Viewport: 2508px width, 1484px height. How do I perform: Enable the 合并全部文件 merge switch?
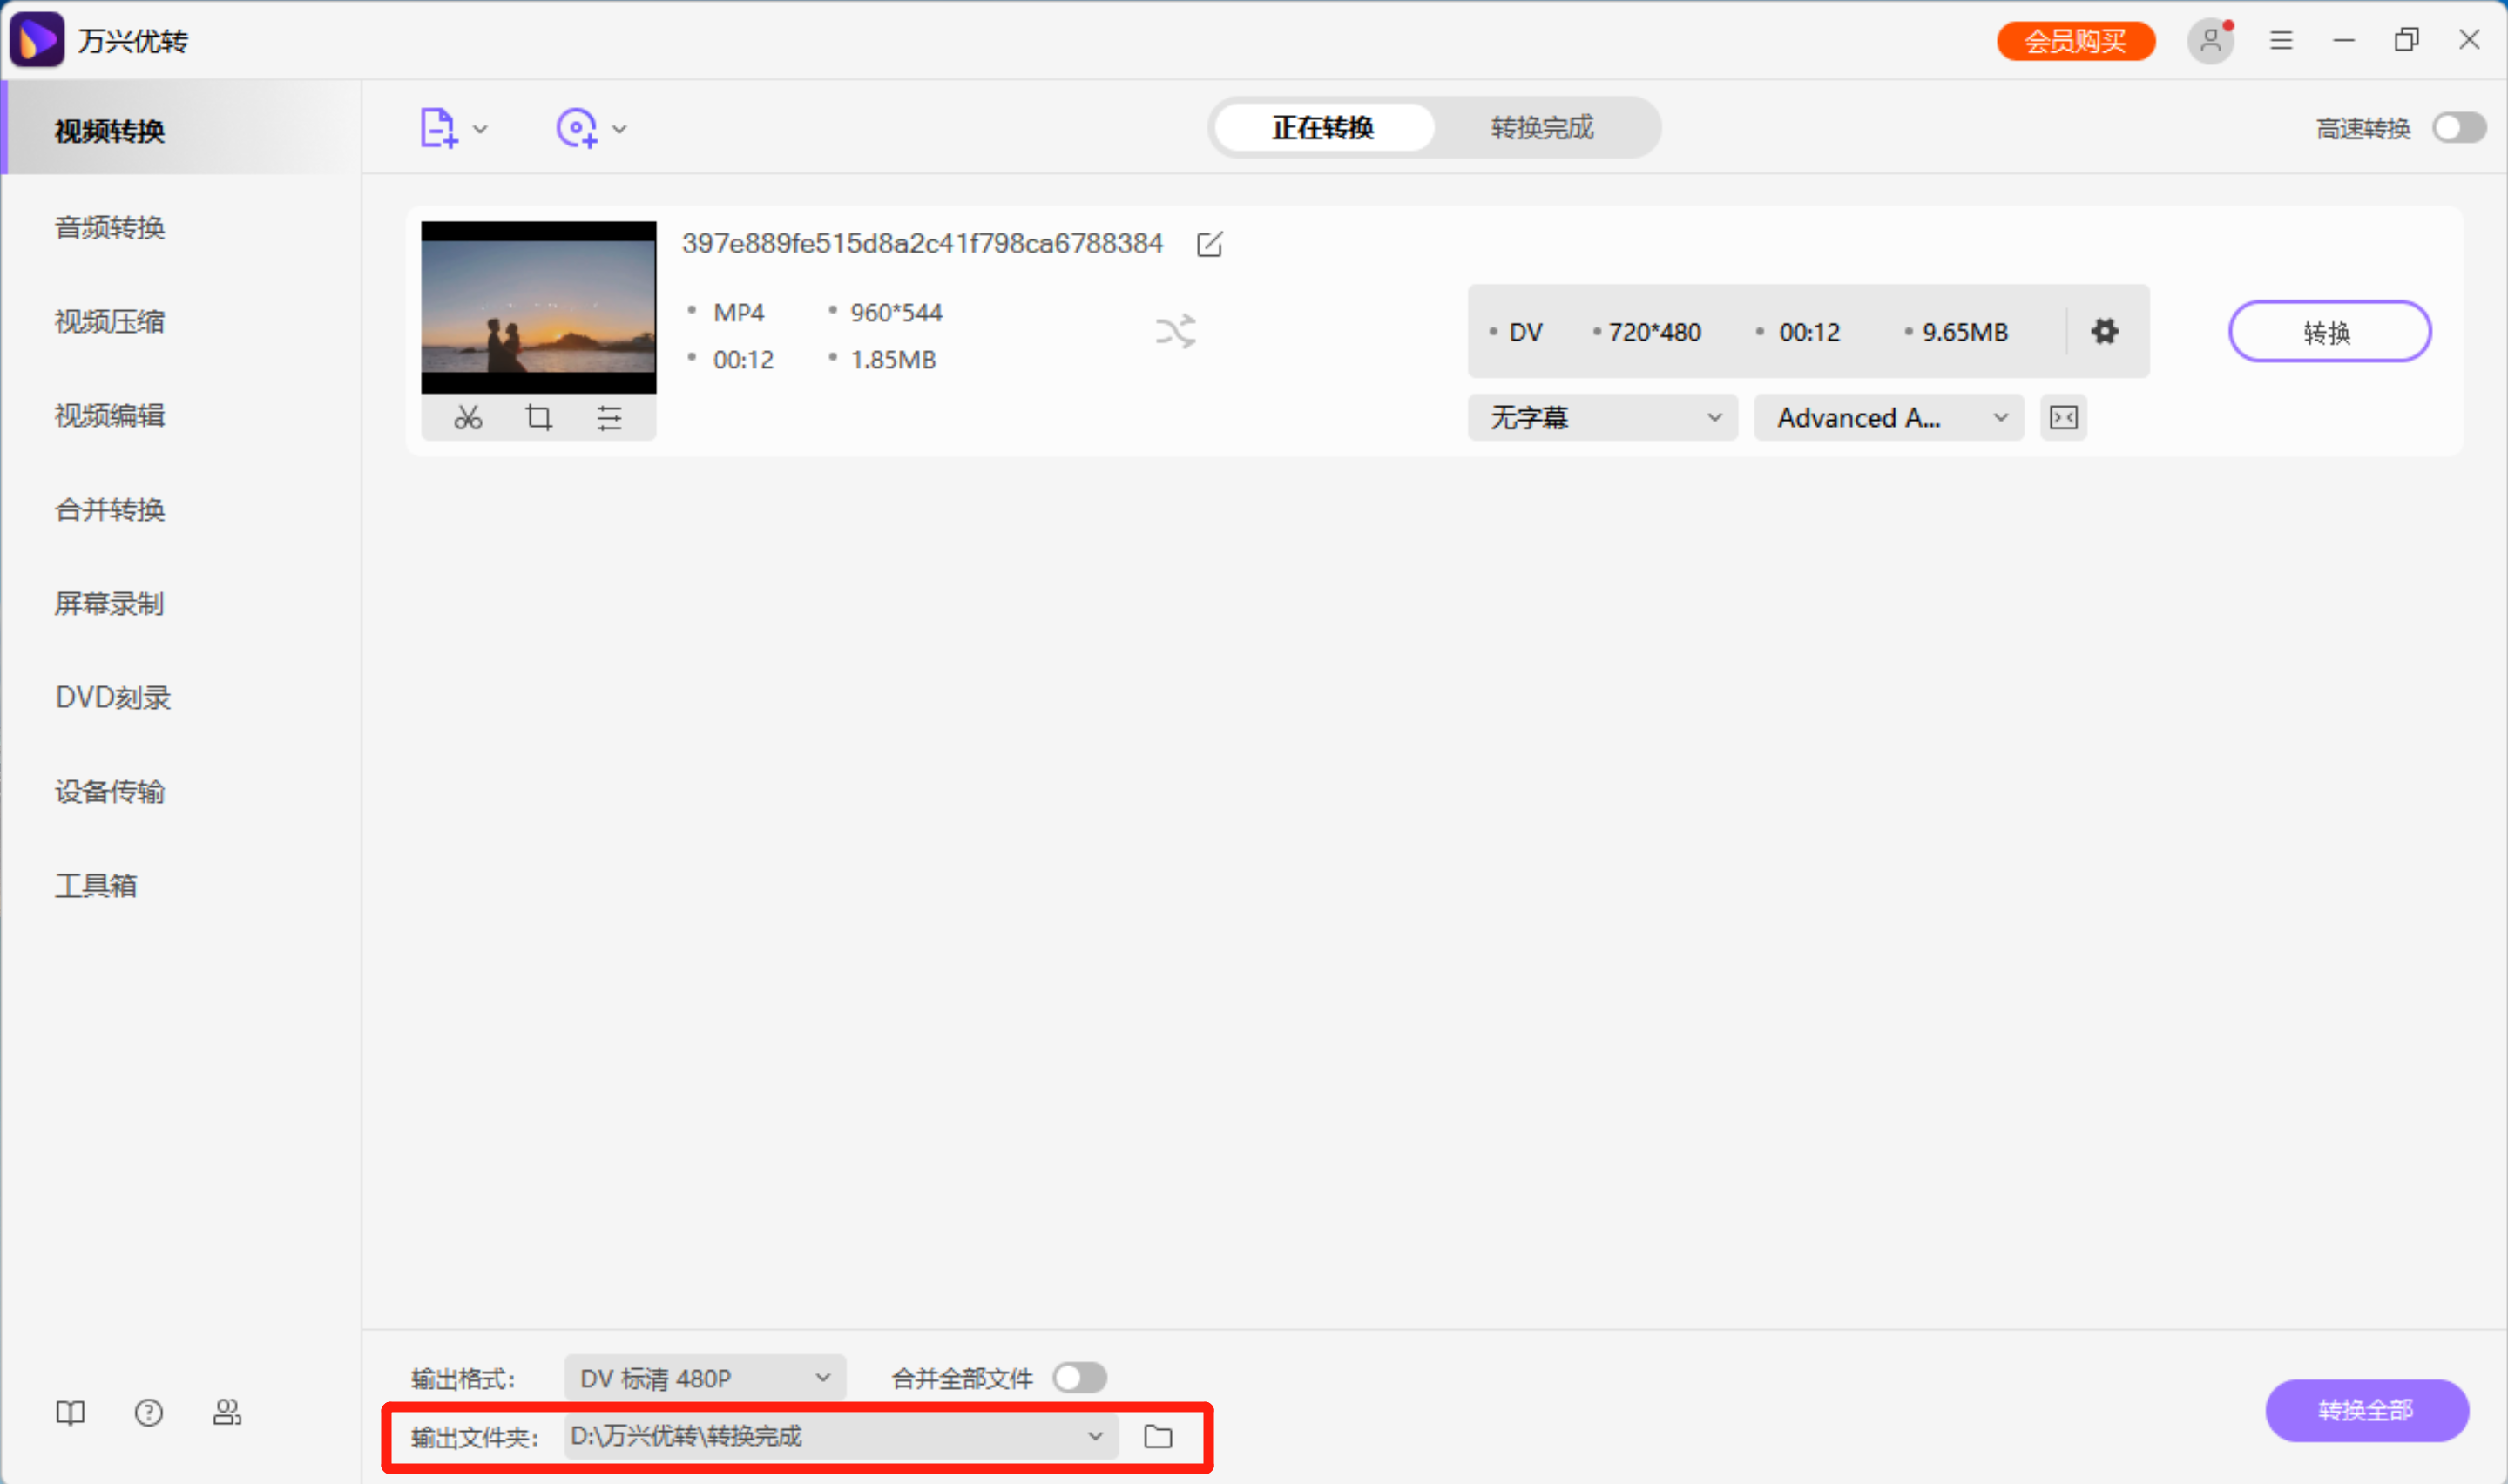coord(1079,1377)
